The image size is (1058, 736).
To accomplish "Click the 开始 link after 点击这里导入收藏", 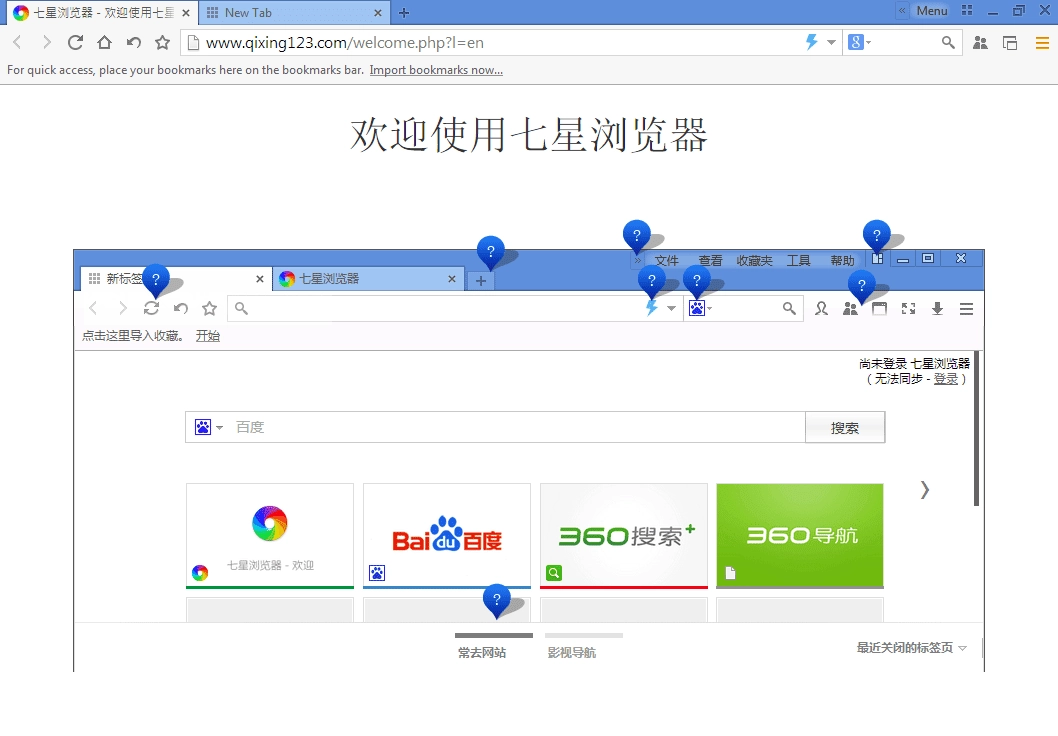I will (x=208, y=336).
